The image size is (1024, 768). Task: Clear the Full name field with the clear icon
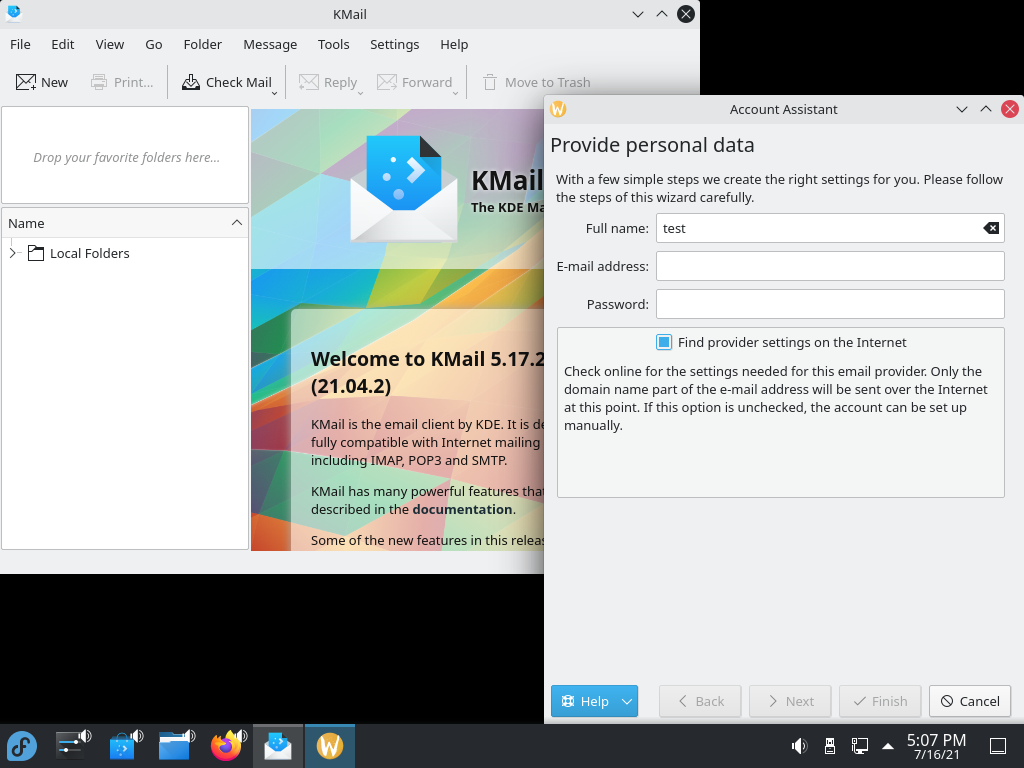point(991,228)
